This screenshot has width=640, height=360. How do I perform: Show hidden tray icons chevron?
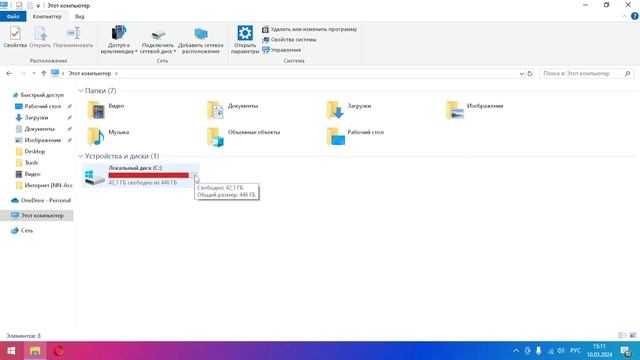click(x=516, y=351)
